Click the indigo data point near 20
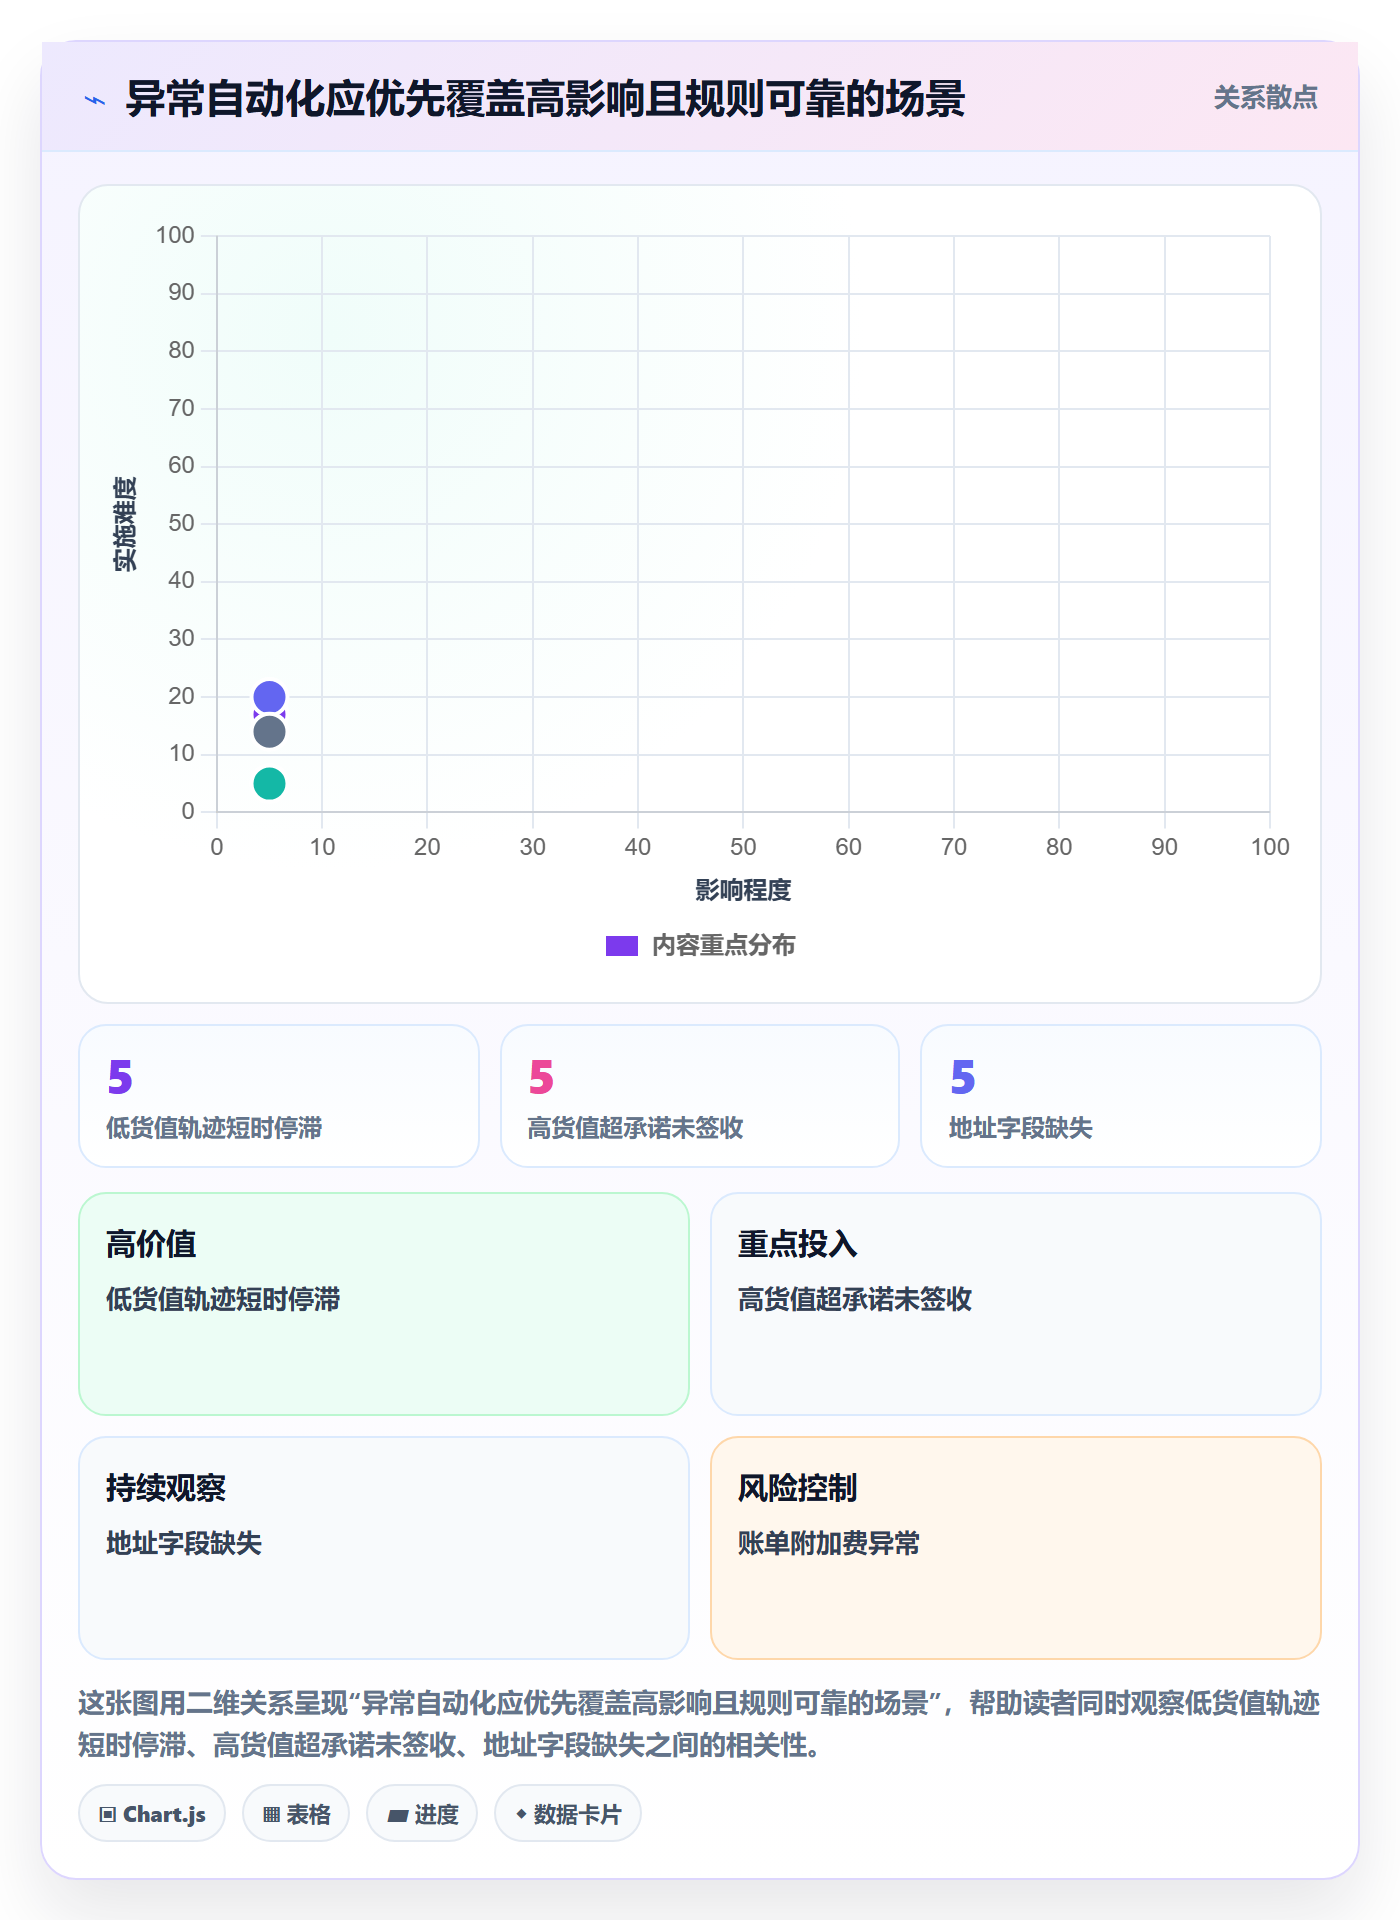The height and width of the screenshot is (1920, 1400). tap(269, 697)
